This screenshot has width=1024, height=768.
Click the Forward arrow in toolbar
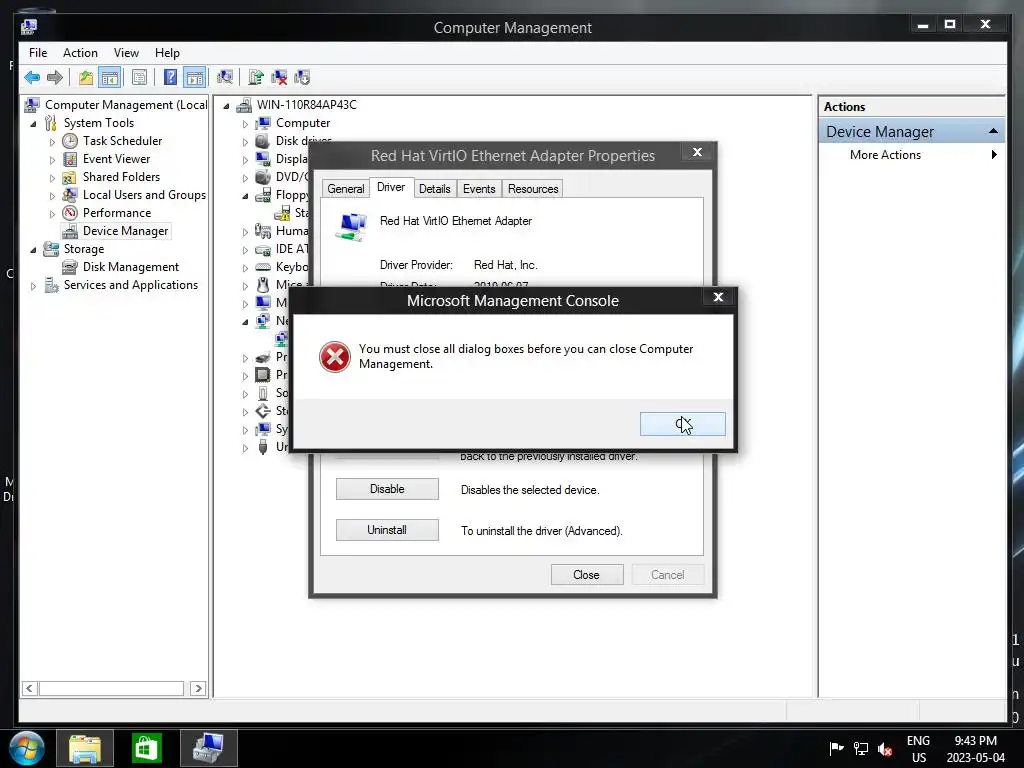(55, 78)
